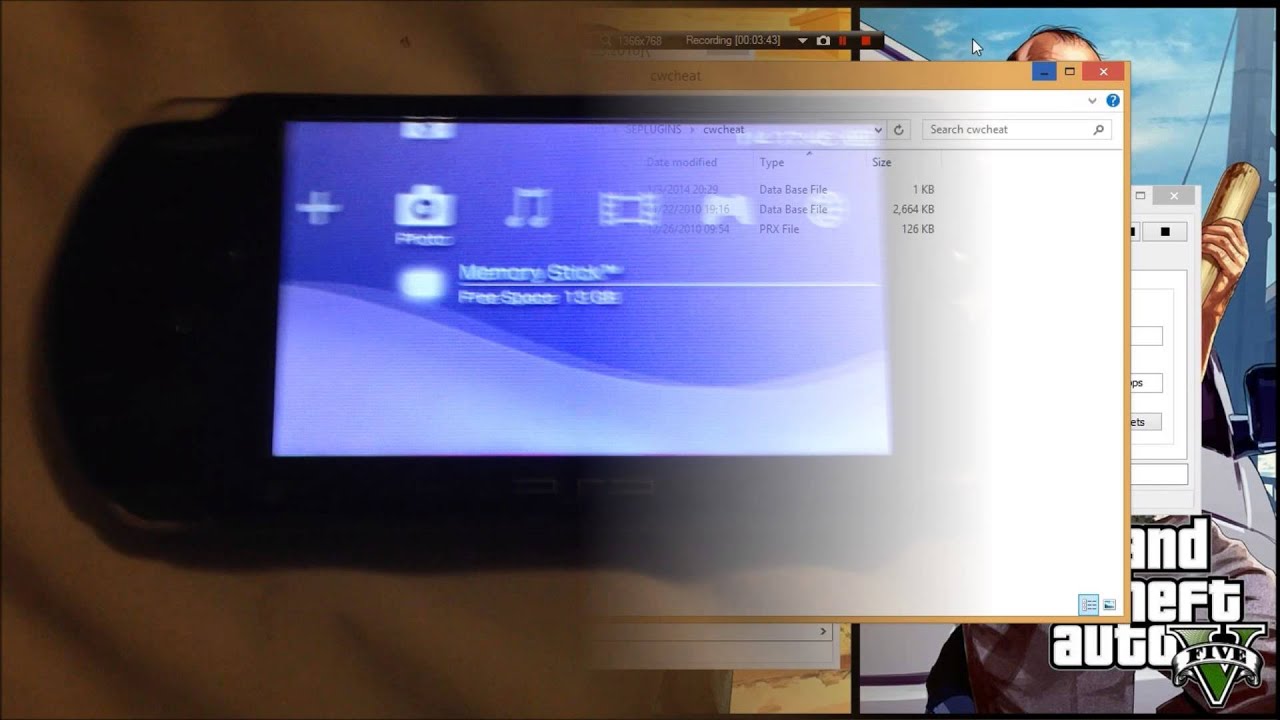Refresh the cwcheat folder view
The width and height of the screenshot is (1280, 720).
coord(898,130)
